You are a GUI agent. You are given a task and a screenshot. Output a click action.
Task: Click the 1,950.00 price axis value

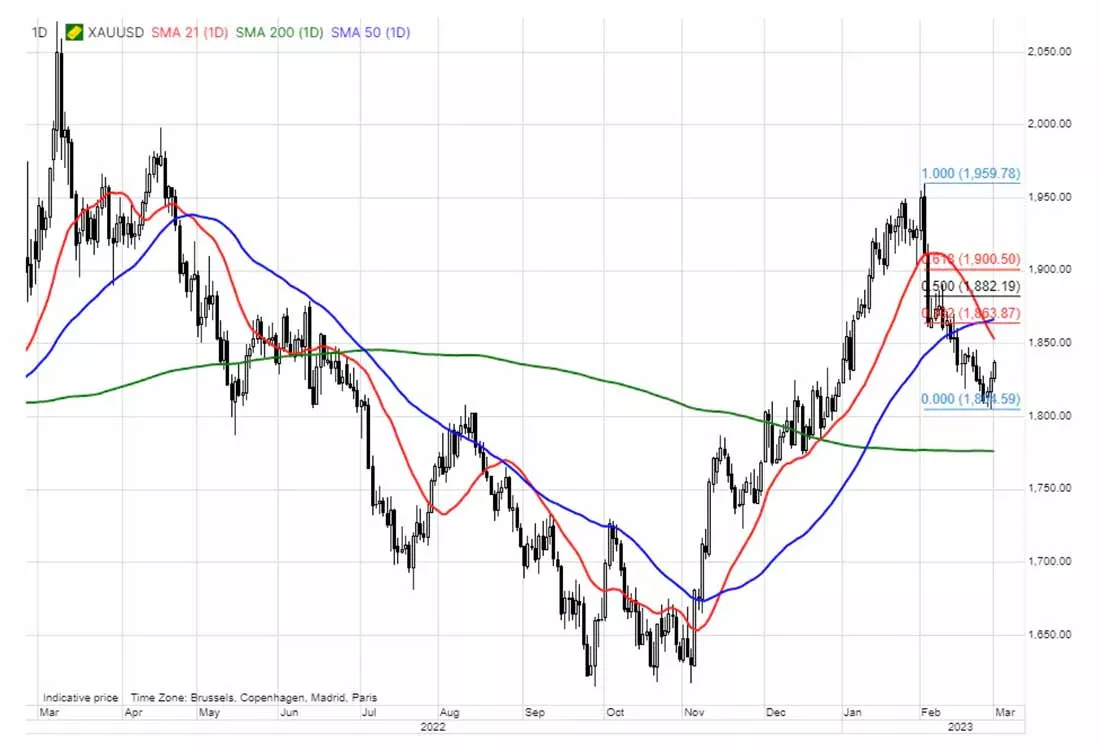coord(1049,197)
